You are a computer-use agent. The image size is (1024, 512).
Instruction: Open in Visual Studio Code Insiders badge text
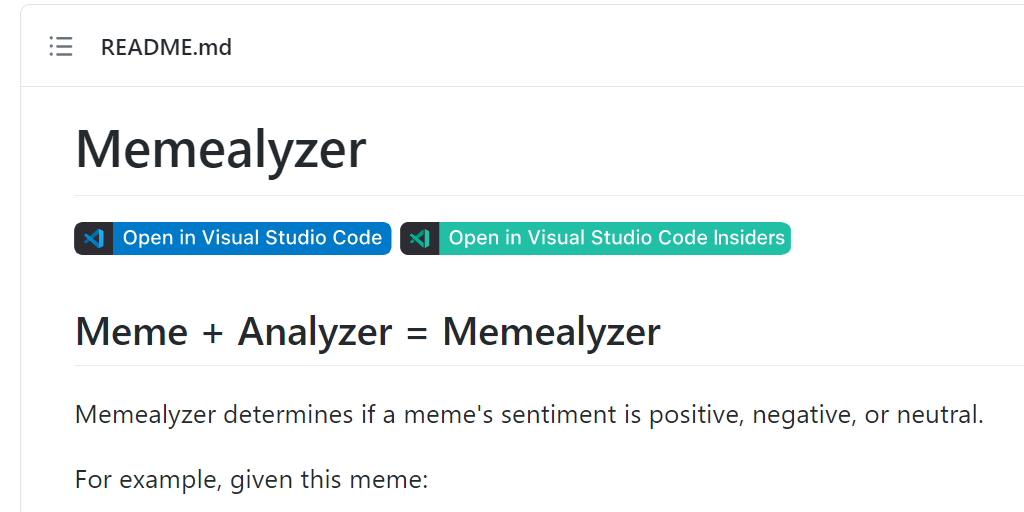click(616, 238)
